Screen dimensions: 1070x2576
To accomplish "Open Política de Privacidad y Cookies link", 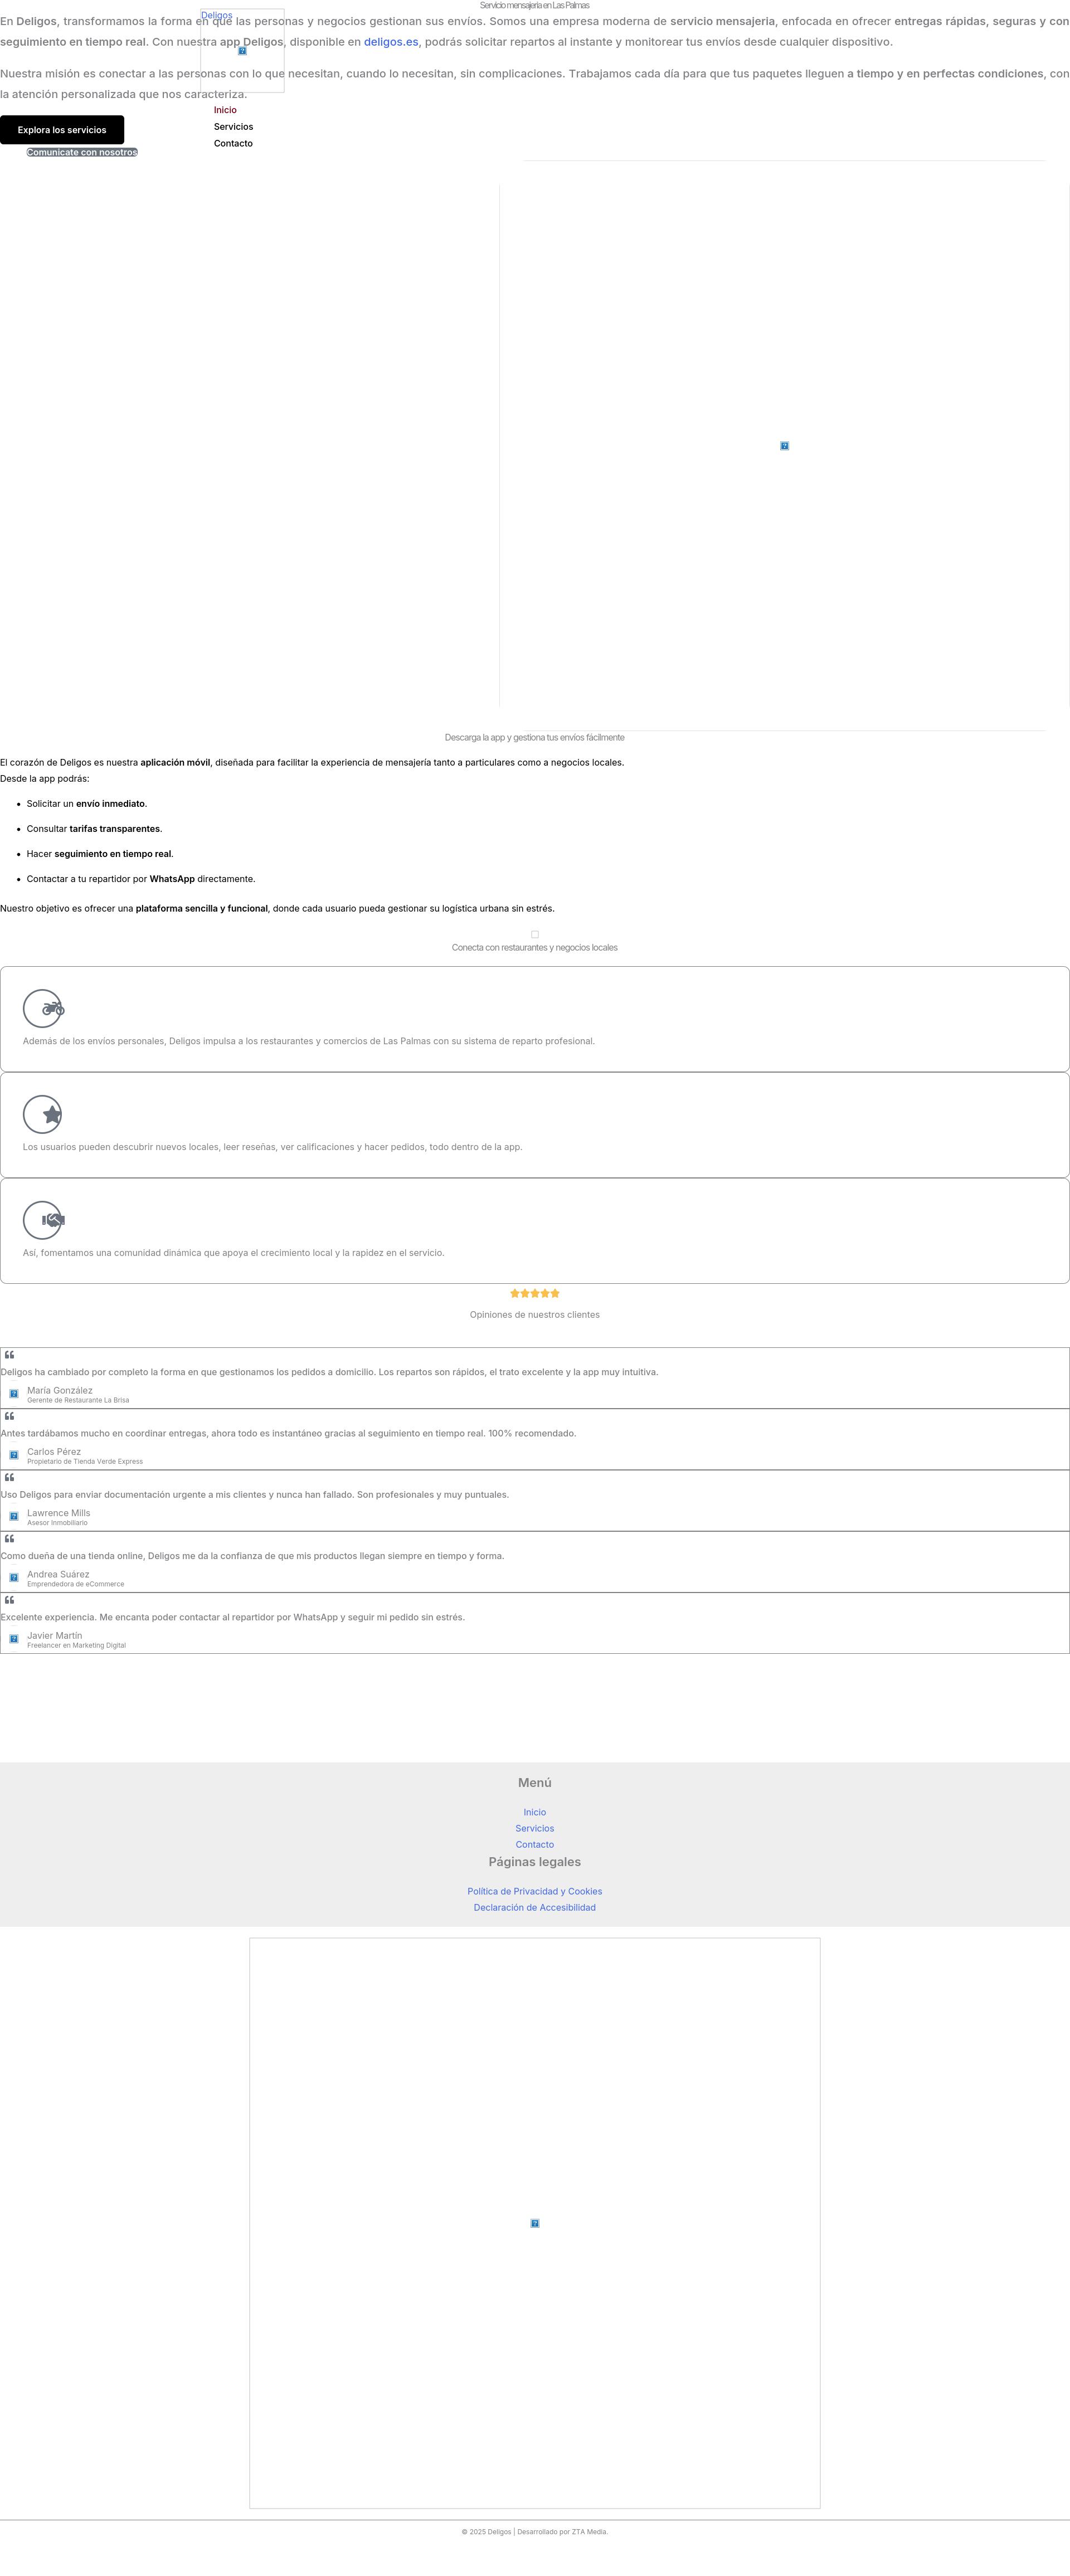I will click(x=534, y=1891).
